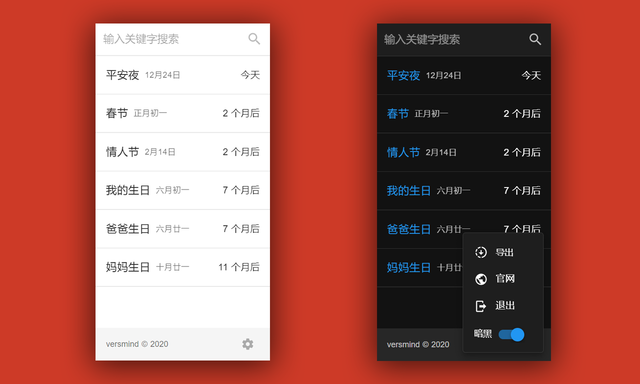Click 2月14日 date in the dark panel
This screenshot has width=640, height=384.
(x=441, y=152)
